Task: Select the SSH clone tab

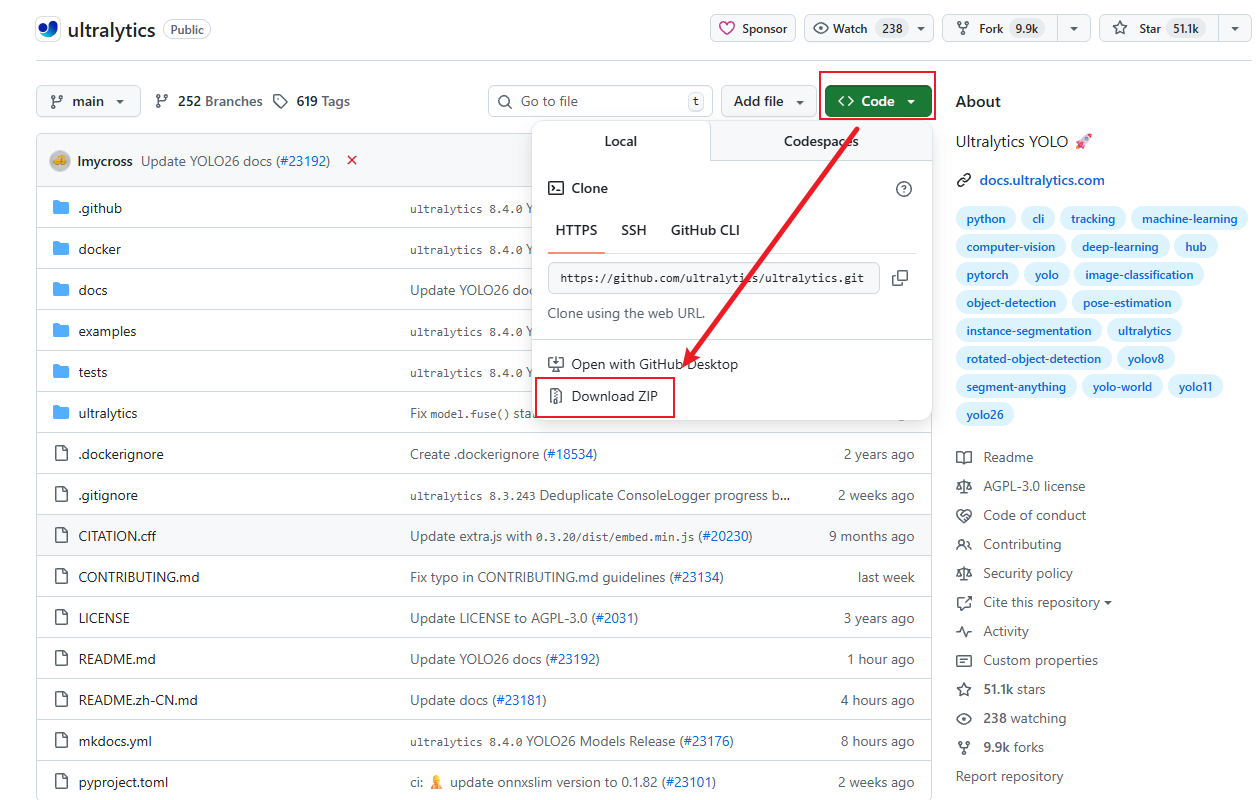Action: [634, 230]
